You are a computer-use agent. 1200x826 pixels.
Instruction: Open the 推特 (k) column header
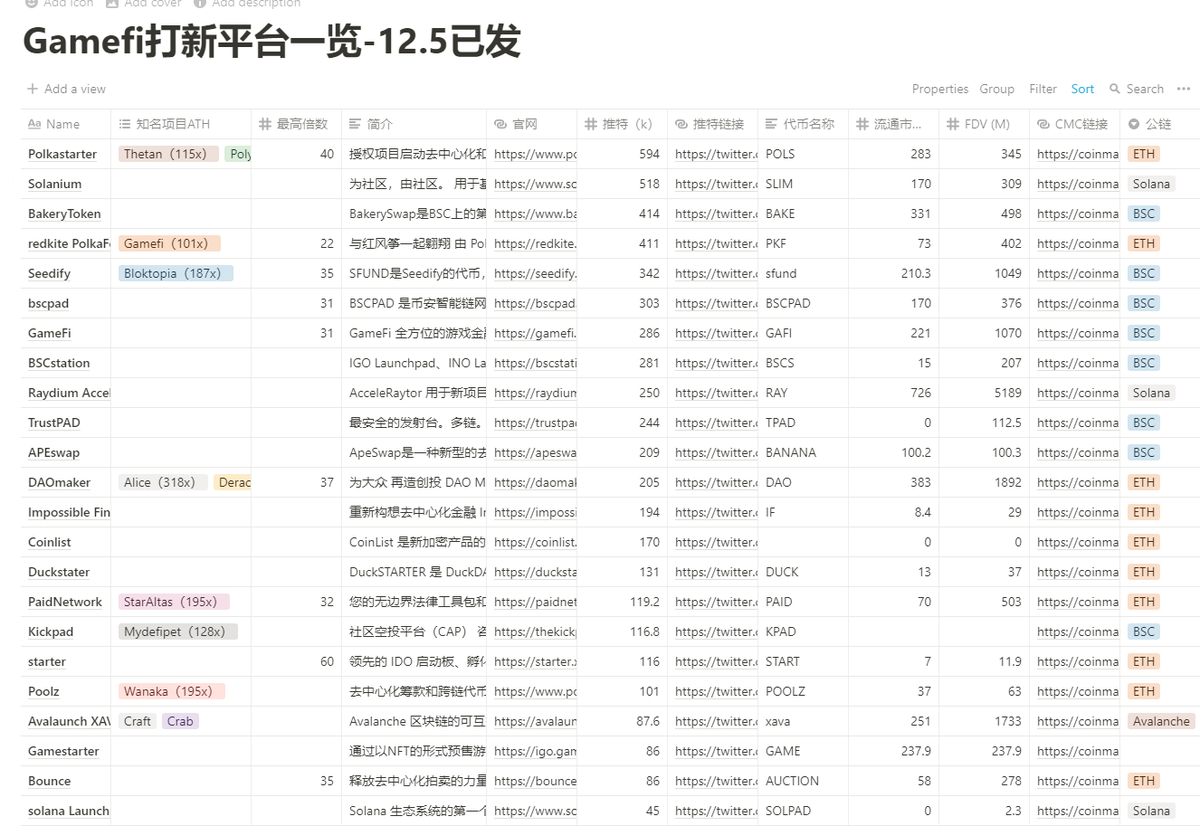pos(623,124)
